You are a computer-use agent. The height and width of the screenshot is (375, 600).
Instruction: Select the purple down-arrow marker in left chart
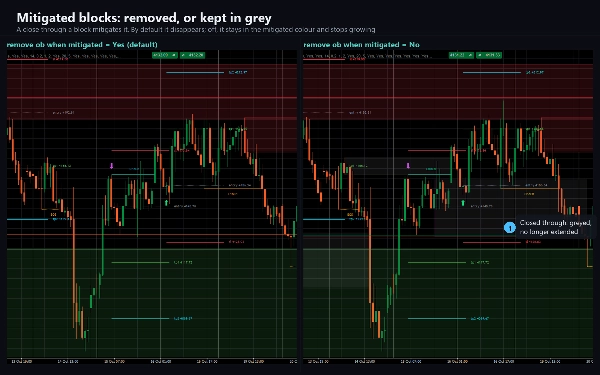click(x=112, y=166)
